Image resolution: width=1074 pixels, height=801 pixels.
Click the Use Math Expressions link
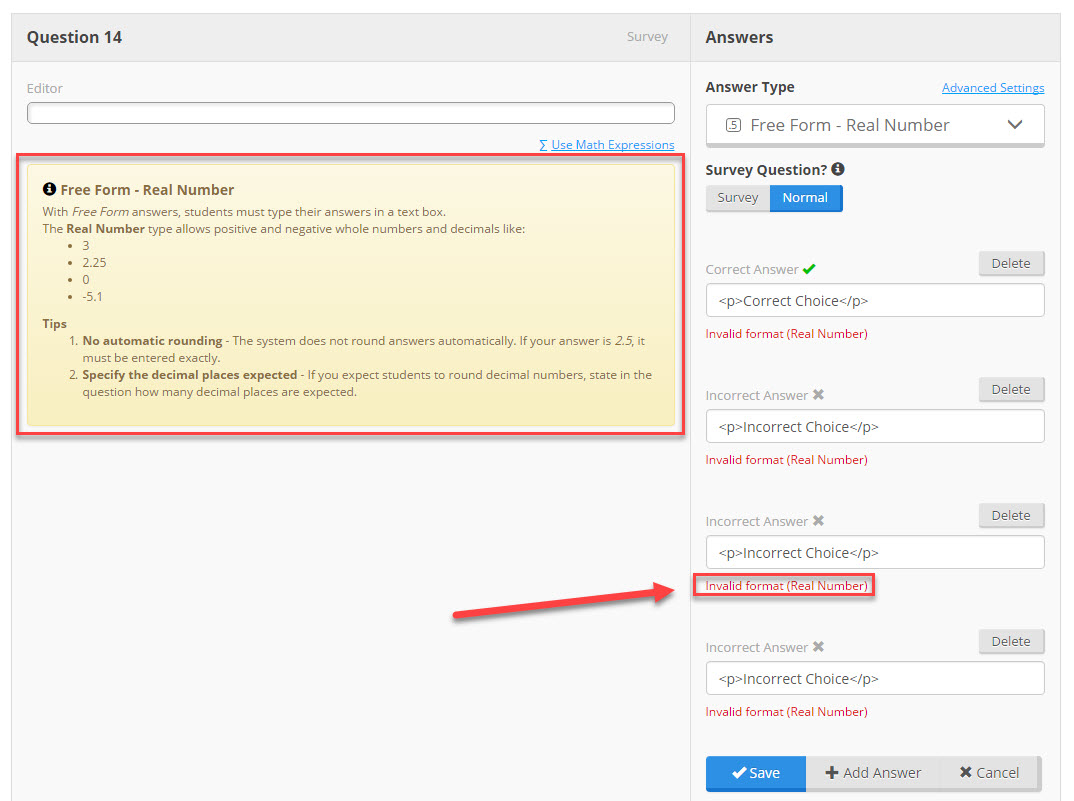pyautogui.click(x=612, y=144)
